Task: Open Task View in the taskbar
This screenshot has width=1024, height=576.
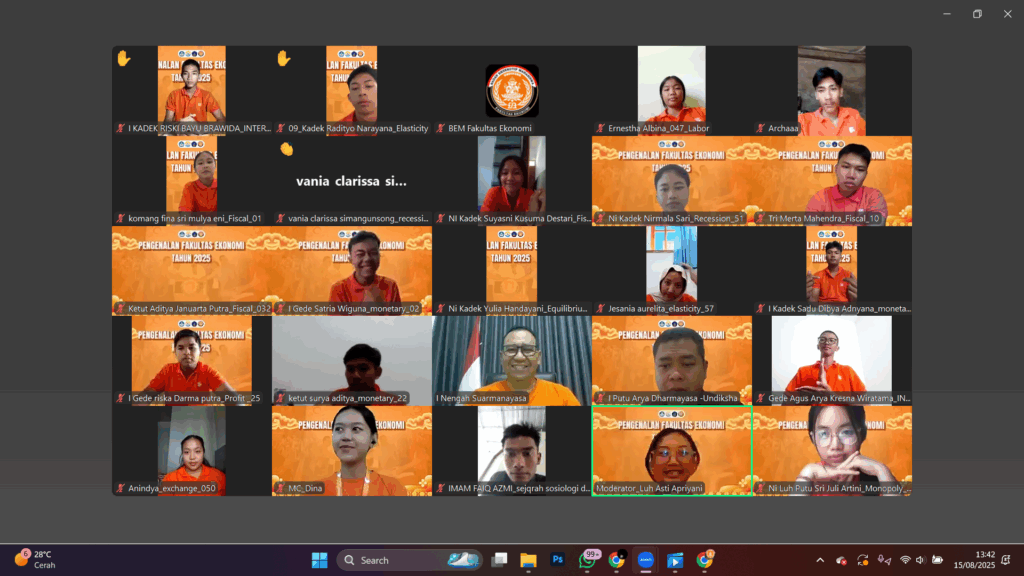Action: (499, 560)
